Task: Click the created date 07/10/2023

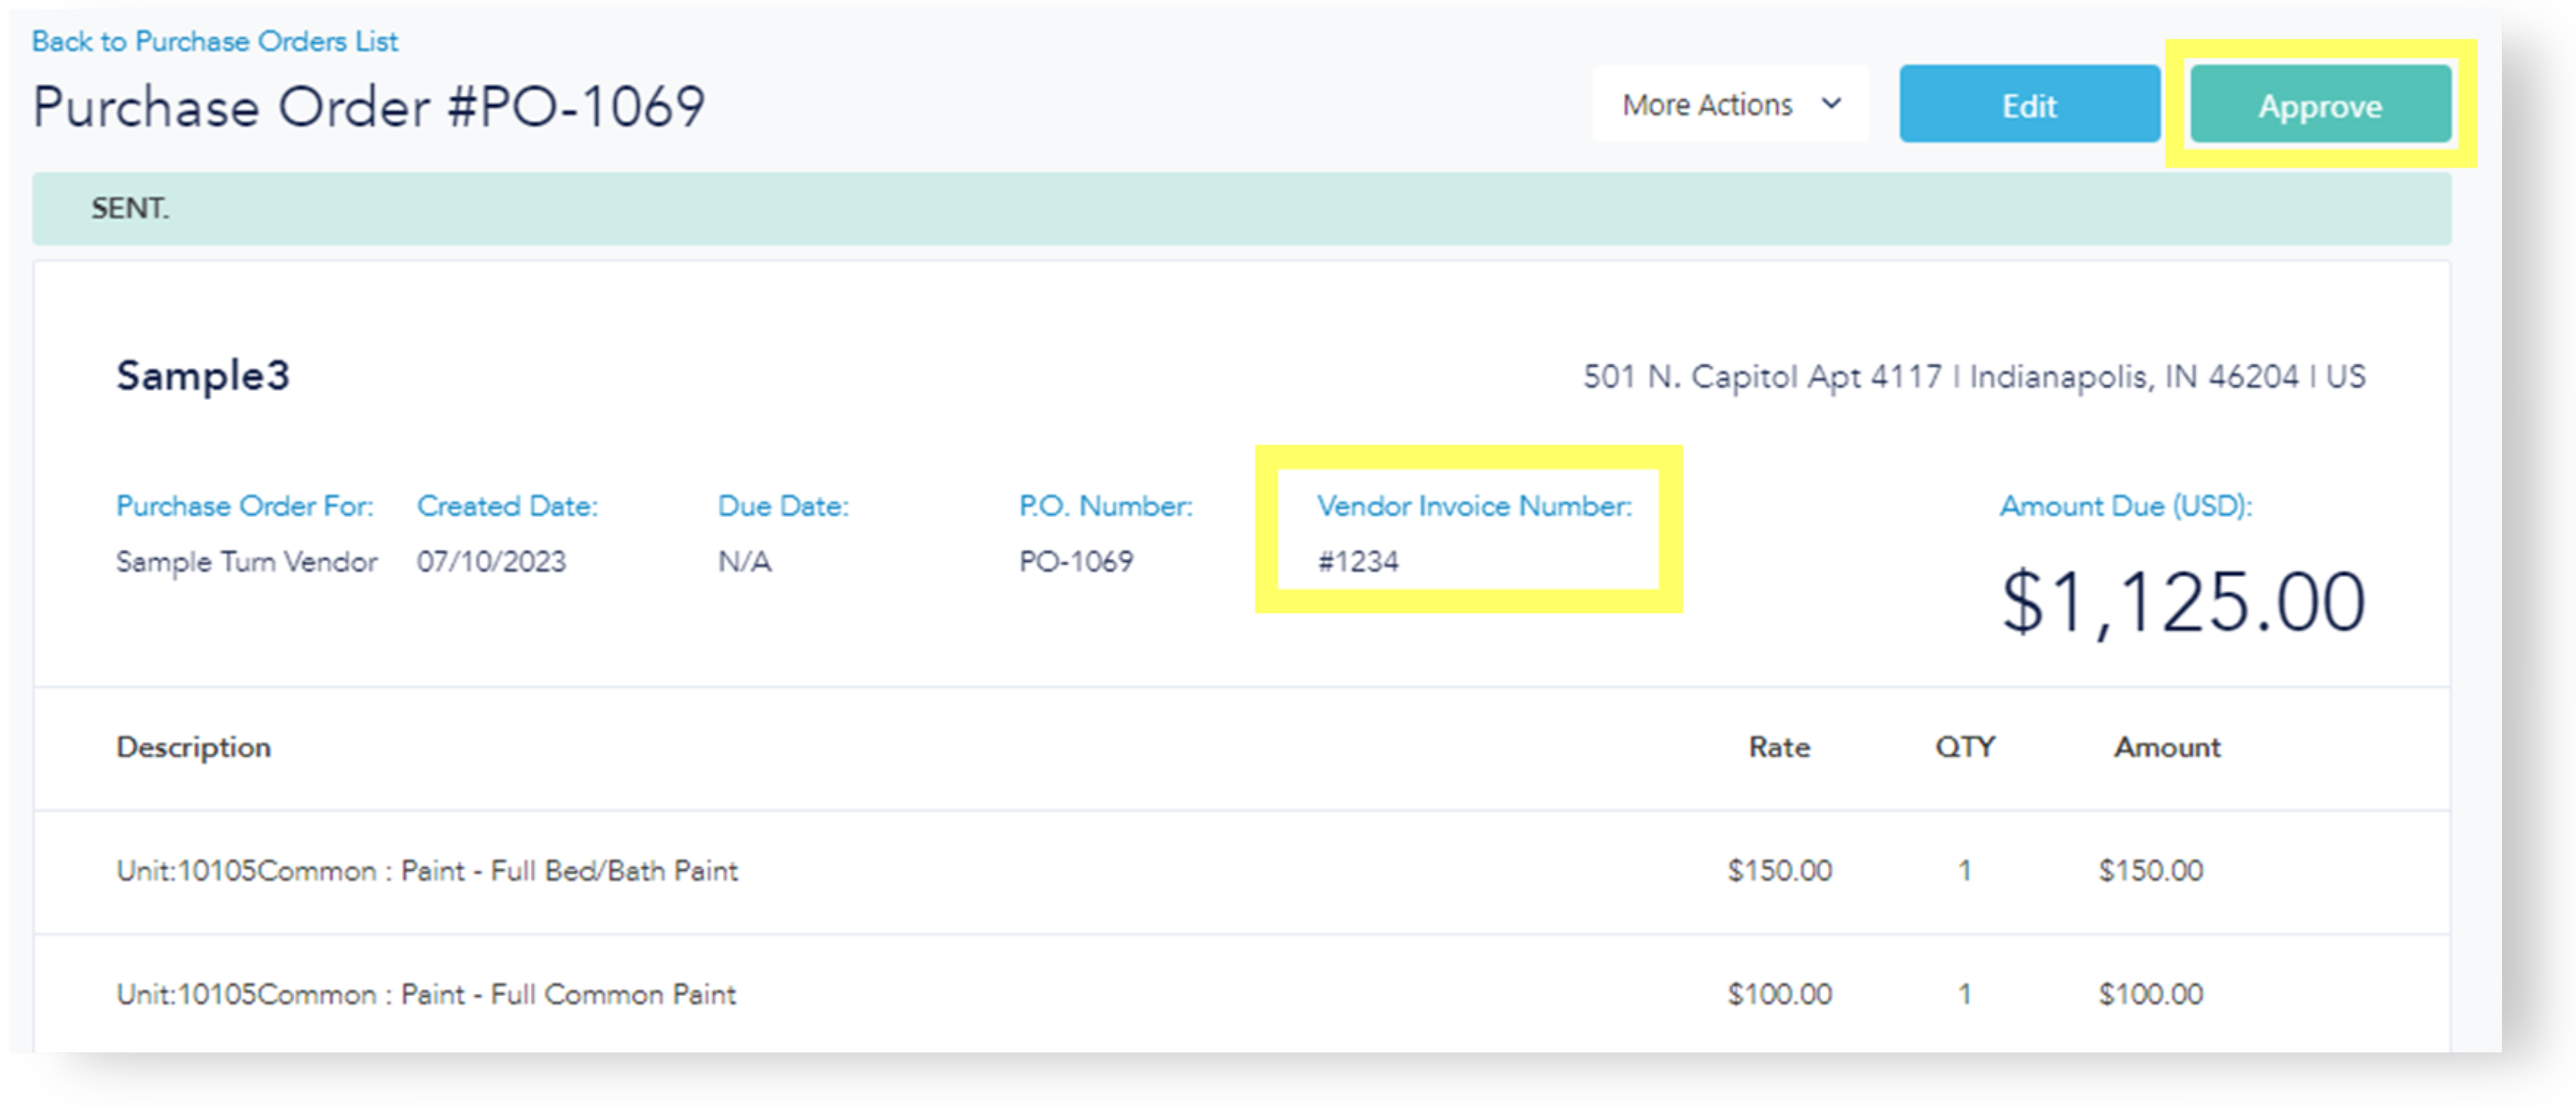Action: coord(491,561)
